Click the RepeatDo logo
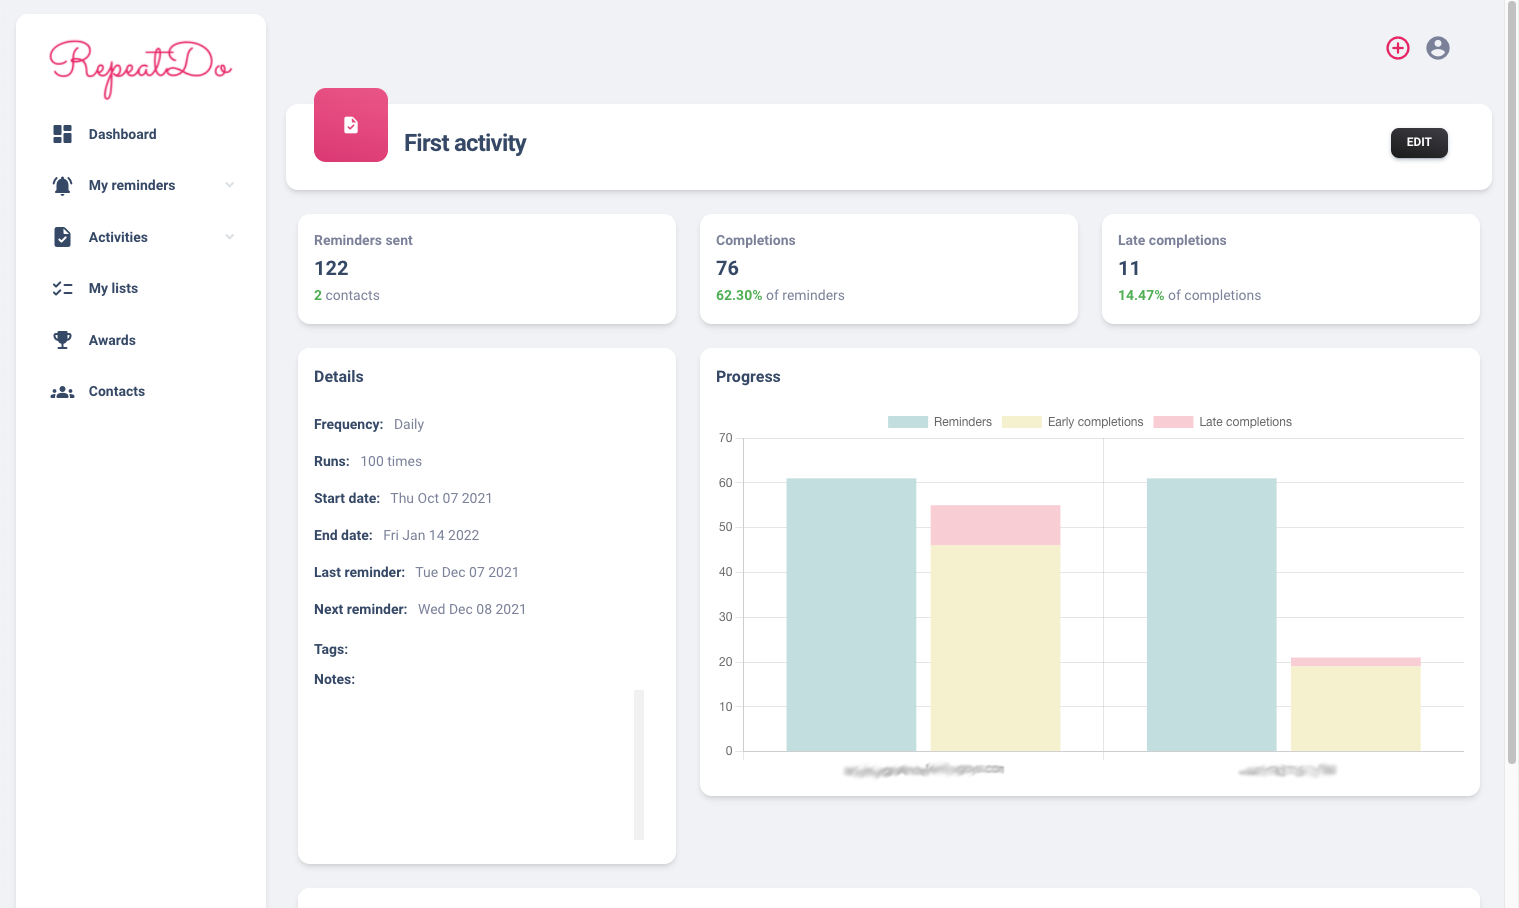The image size is (1519, 908). 141,68
